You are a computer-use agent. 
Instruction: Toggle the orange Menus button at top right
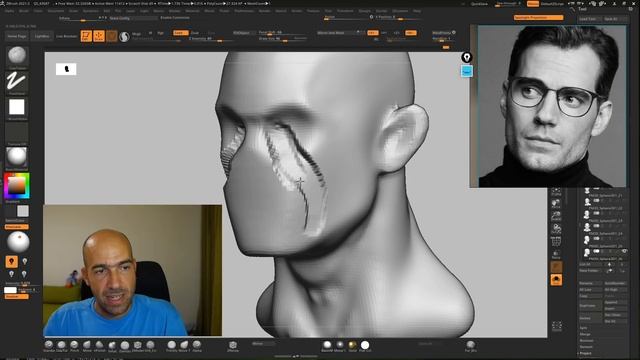[533, 4]
